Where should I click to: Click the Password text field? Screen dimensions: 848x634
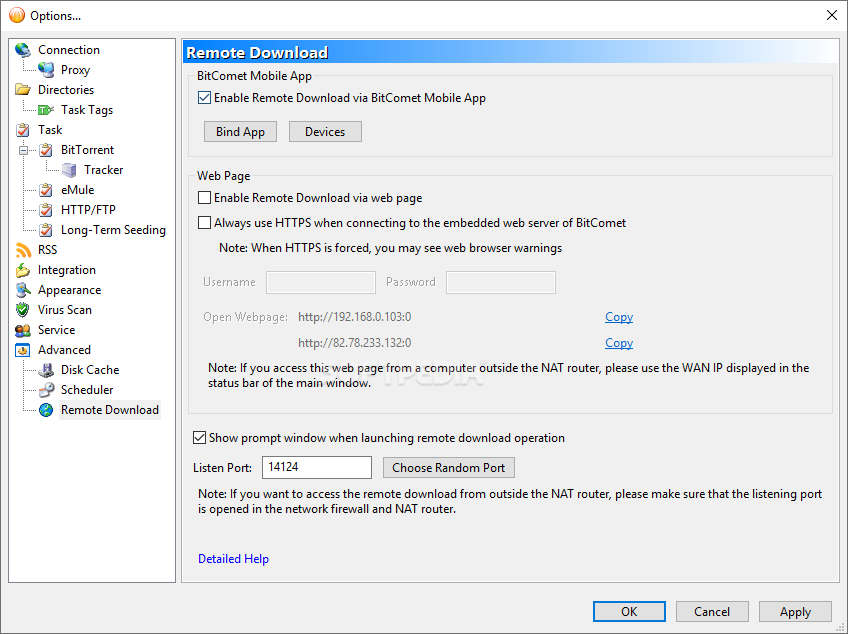(x=501, y=282)
